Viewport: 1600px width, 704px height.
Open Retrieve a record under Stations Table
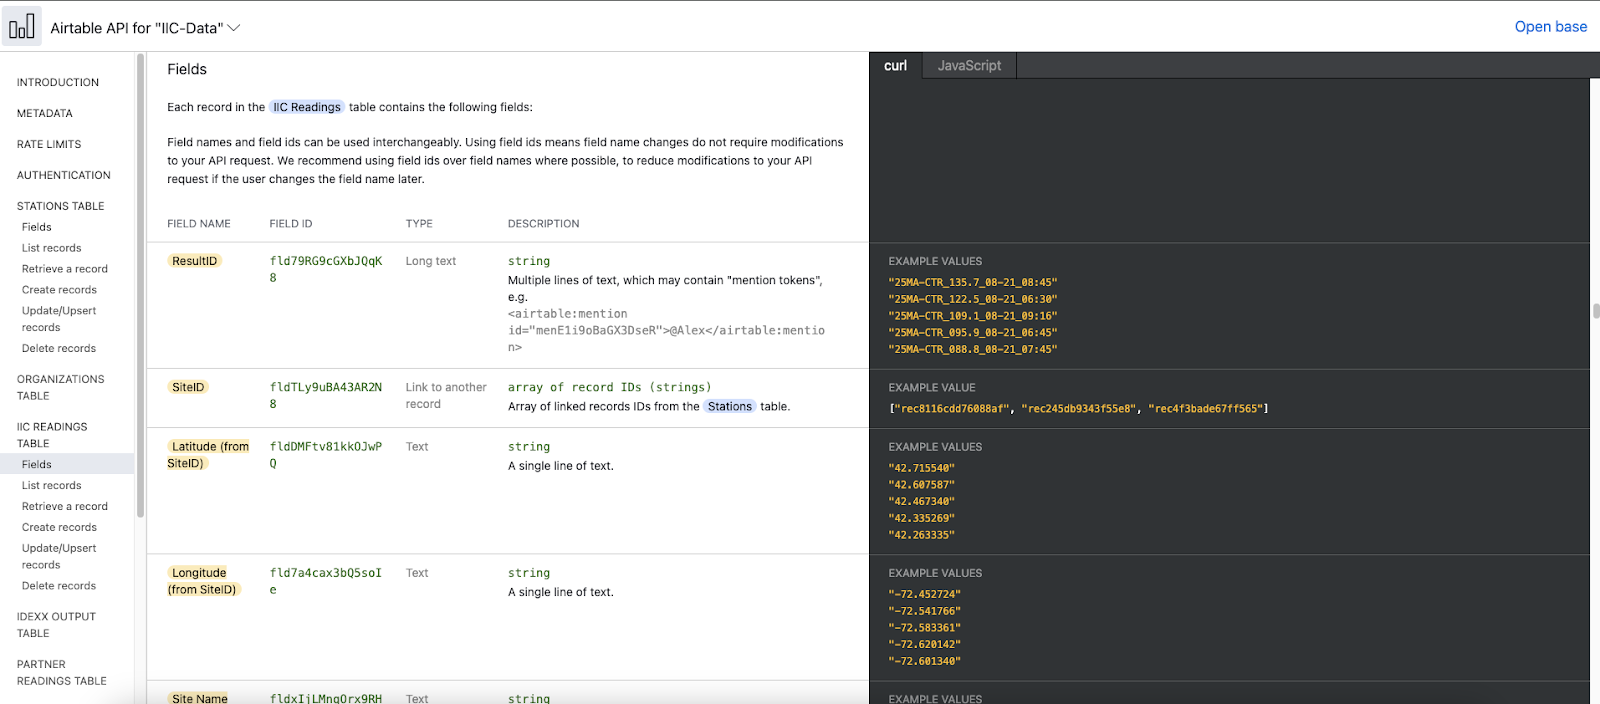click(x=65, y=270)
